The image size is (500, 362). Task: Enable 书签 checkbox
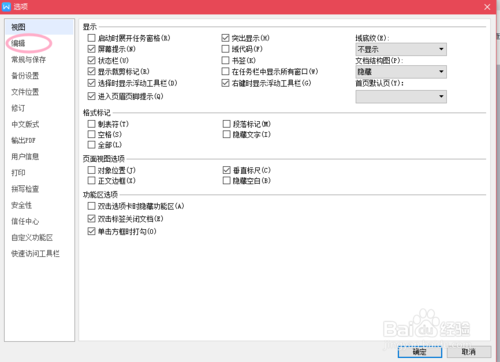click(x=226, y=60)
